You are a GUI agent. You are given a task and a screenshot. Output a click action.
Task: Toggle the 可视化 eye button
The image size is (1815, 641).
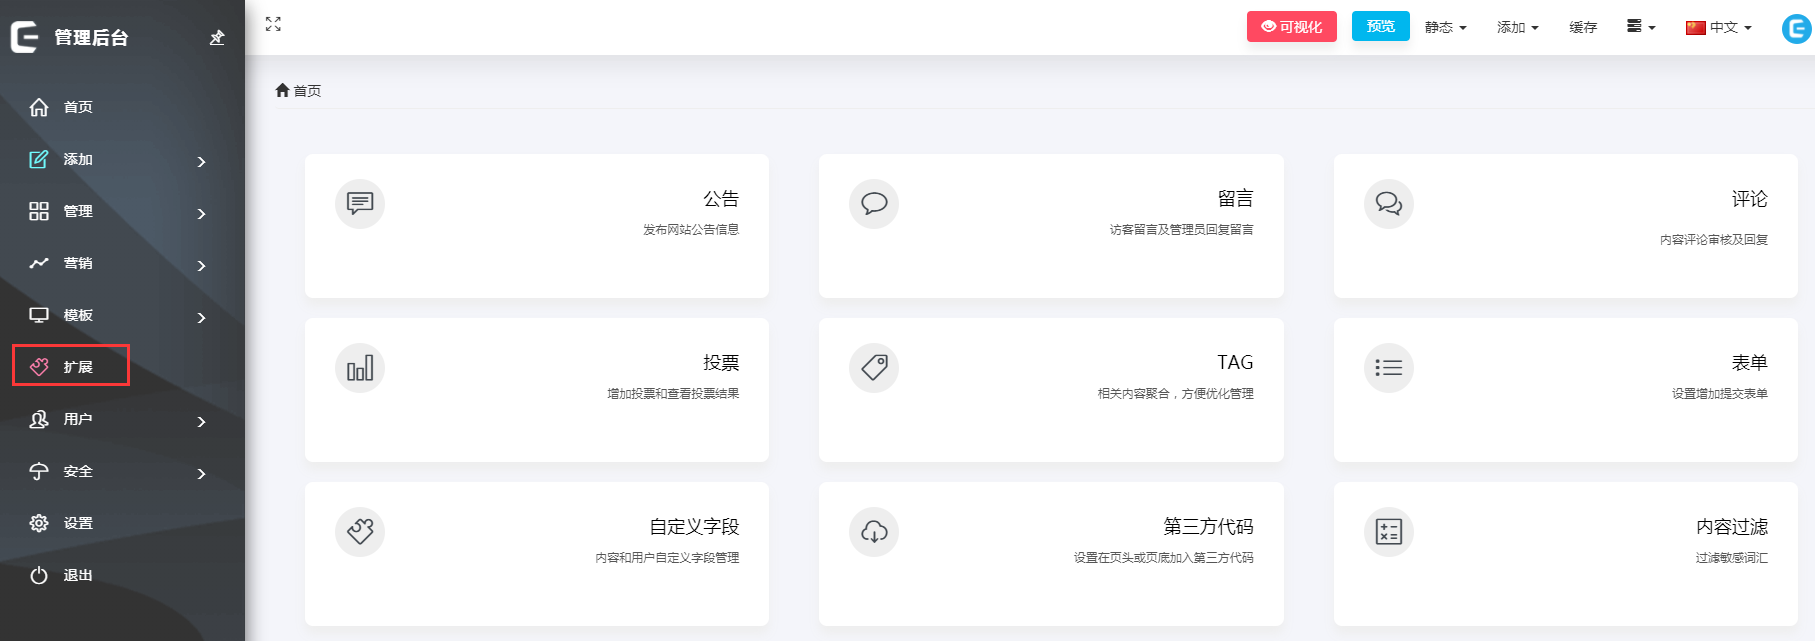tap(1291, 27)
